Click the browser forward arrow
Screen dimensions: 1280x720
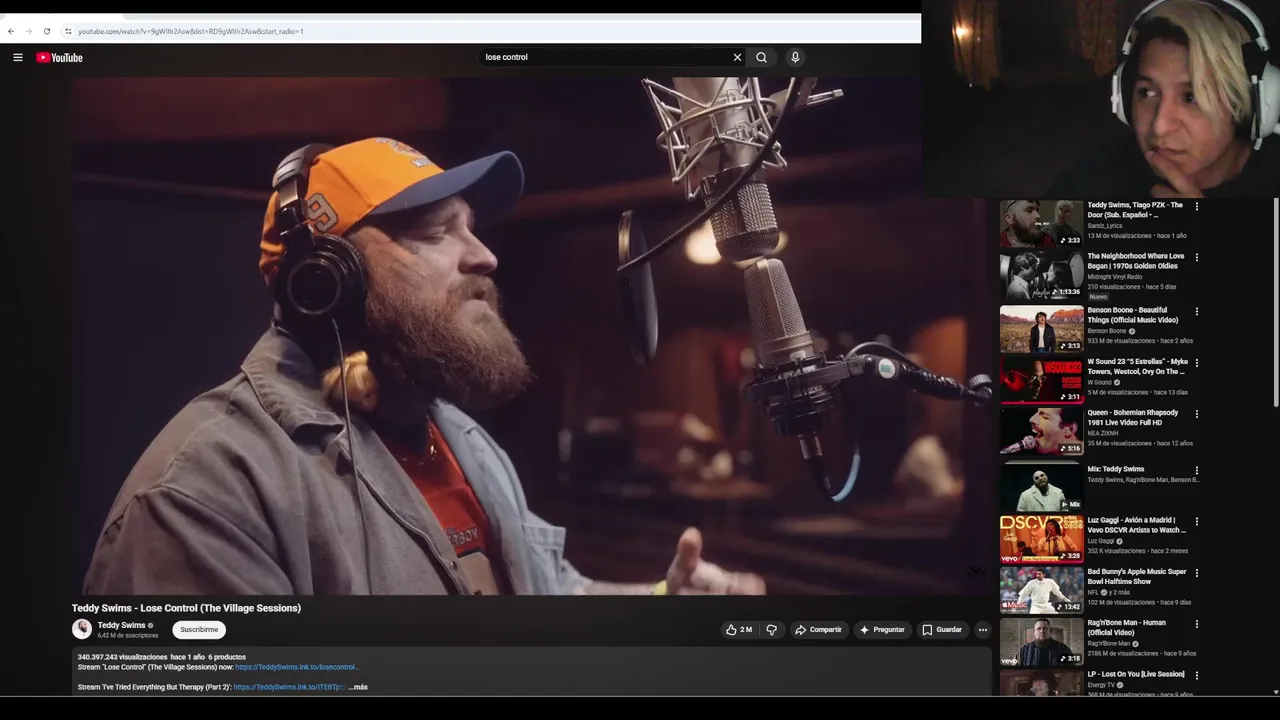tap(28, 31)
